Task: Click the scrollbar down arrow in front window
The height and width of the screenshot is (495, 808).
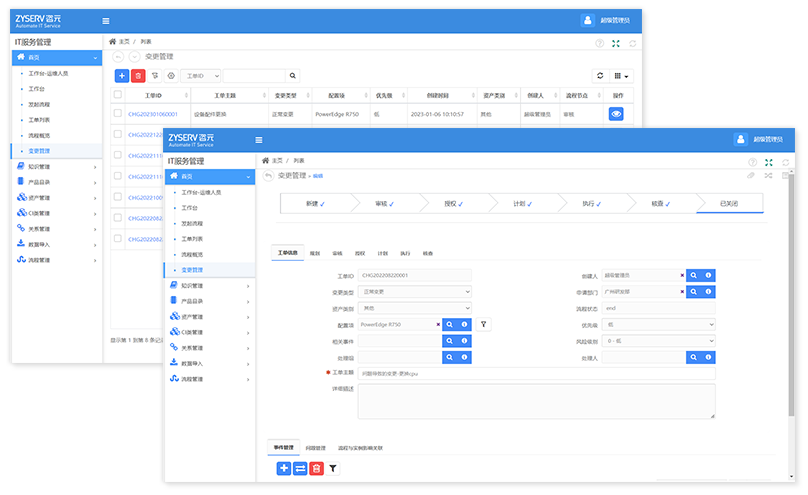Action: 791,477
